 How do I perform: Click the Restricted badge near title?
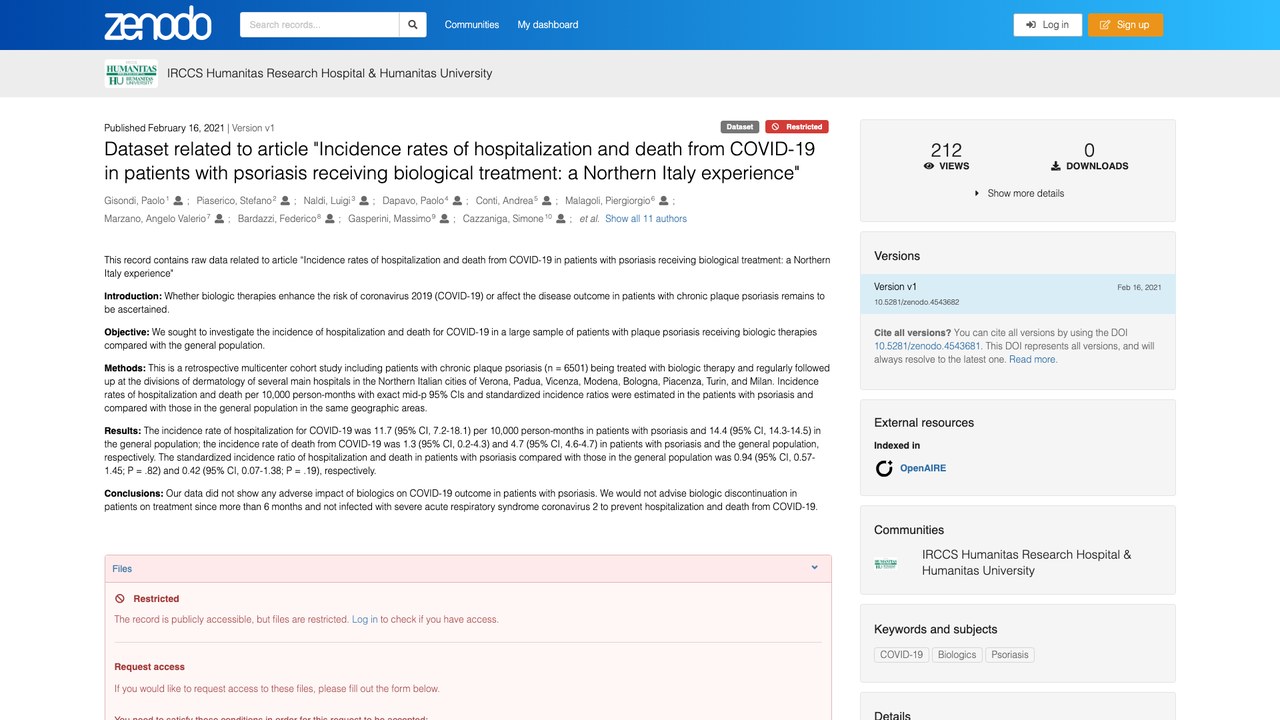point(797,127)
